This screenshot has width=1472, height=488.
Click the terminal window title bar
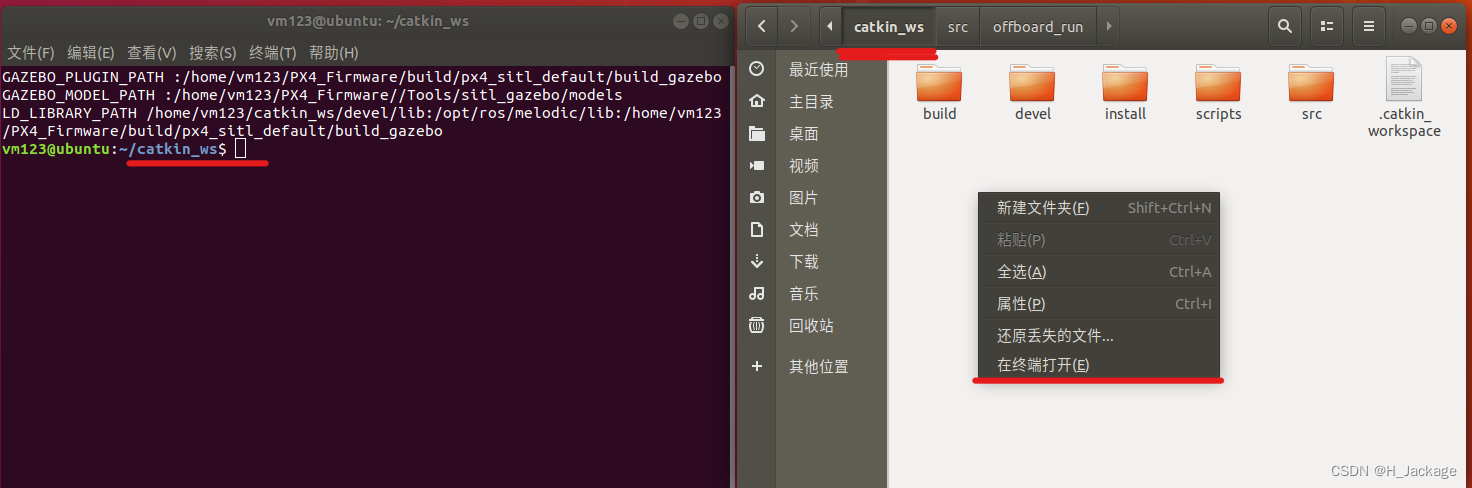coord(367,20)
